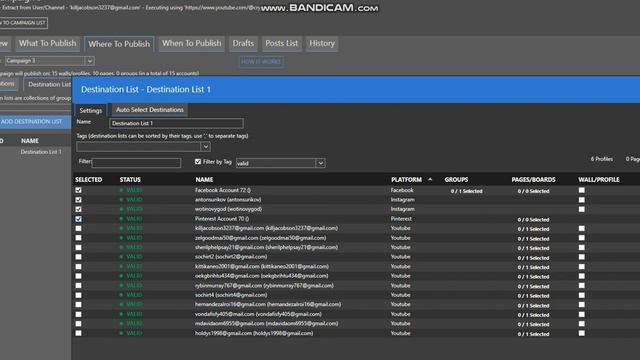Open the Tags dropdown arrow

click(205, 147)
